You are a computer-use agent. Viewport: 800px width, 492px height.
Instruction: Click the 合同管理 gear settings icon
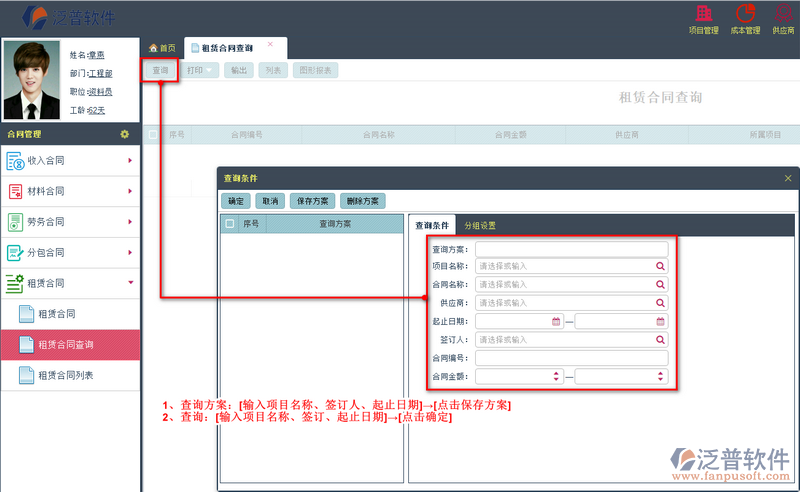coord(124,134)
